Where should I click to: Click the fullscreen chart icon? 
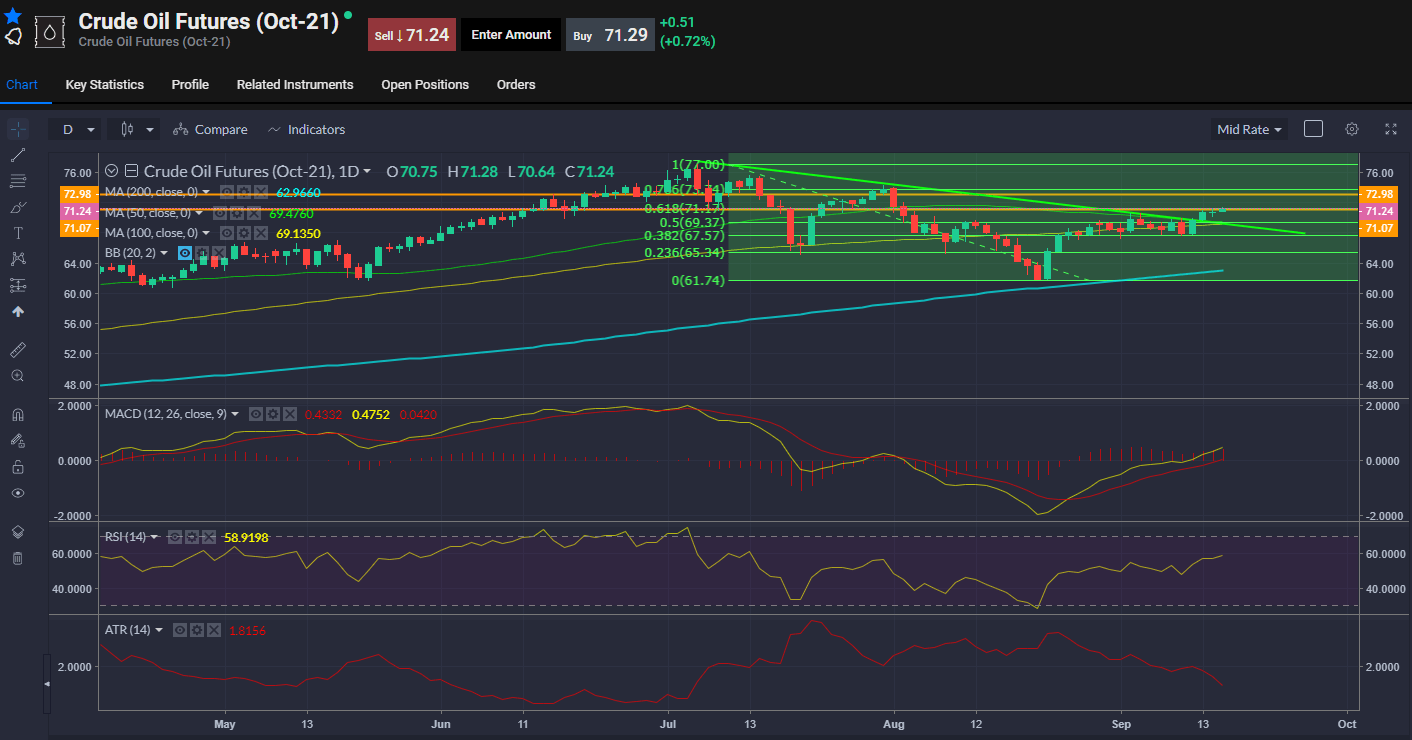click(1391, 129)
